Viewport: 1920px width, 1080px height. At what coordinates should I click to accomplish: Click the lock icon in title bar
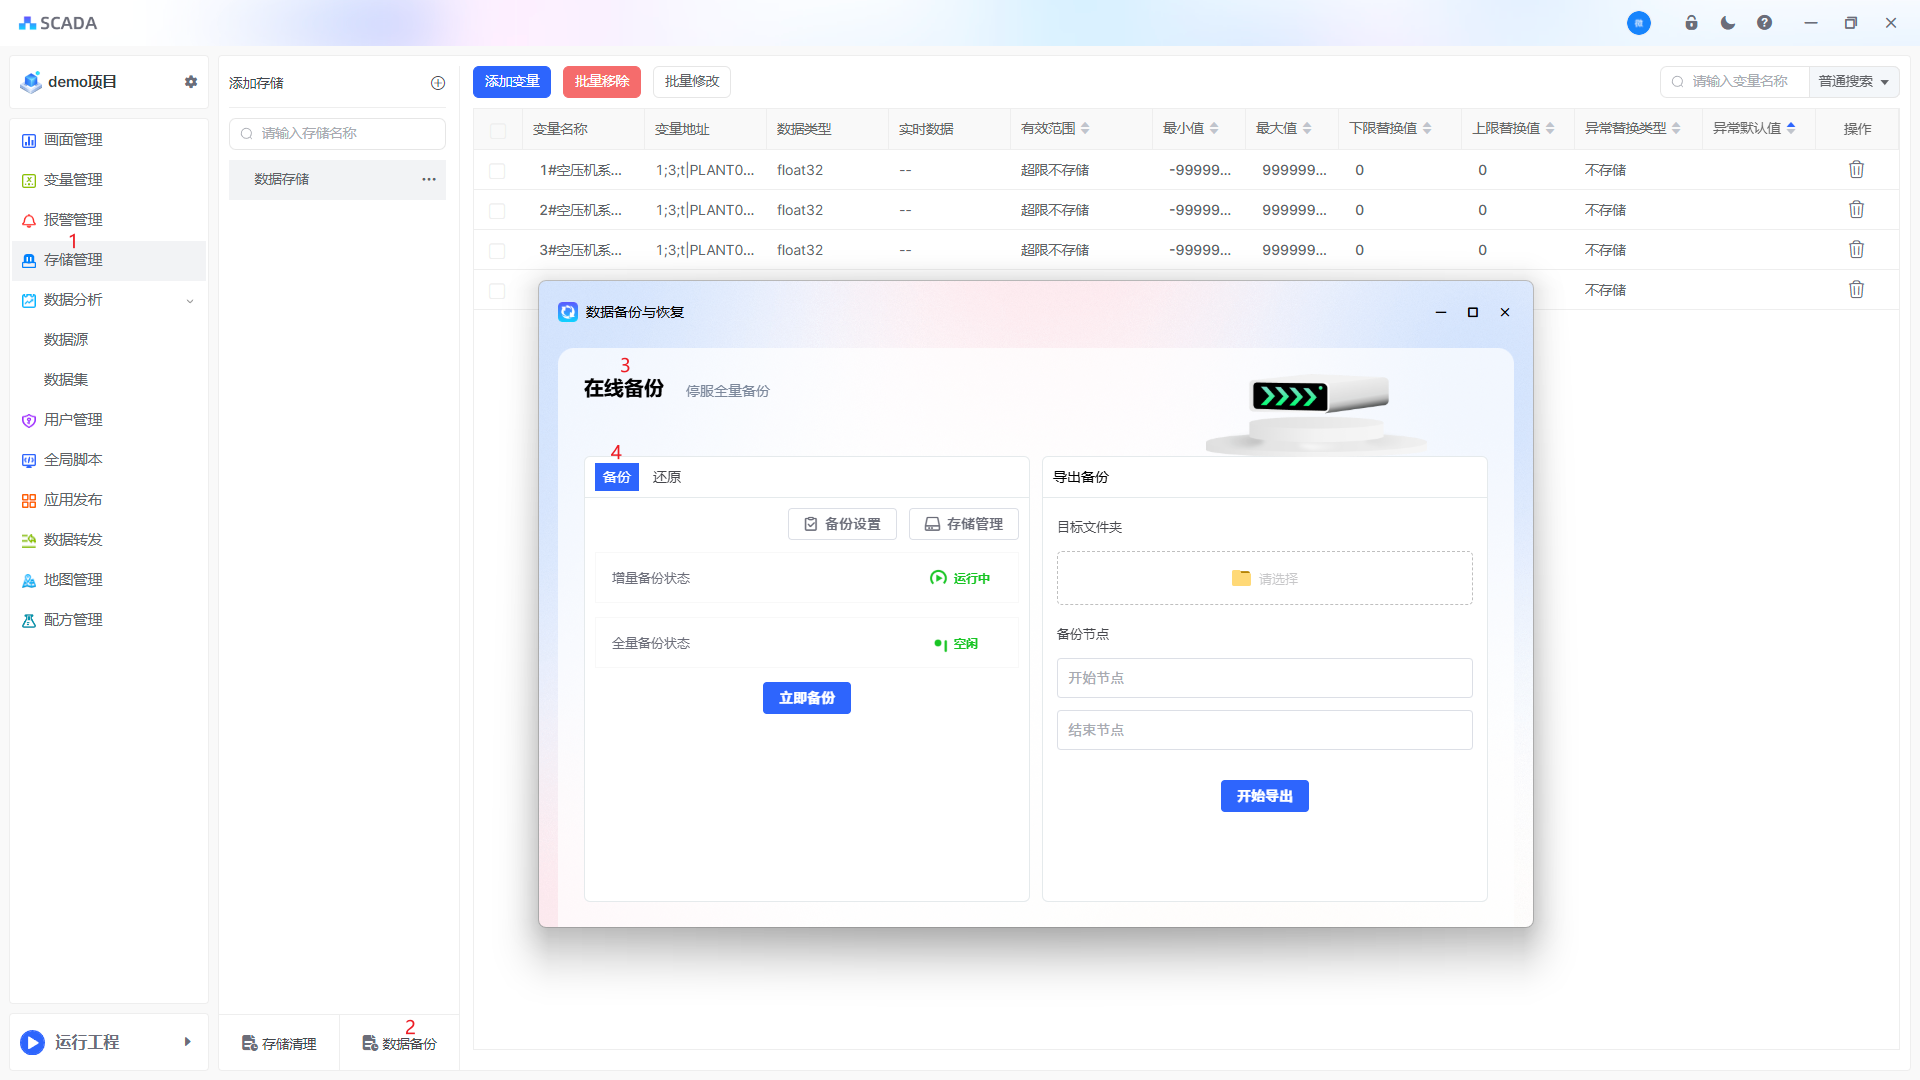(x=1691, y=23)
